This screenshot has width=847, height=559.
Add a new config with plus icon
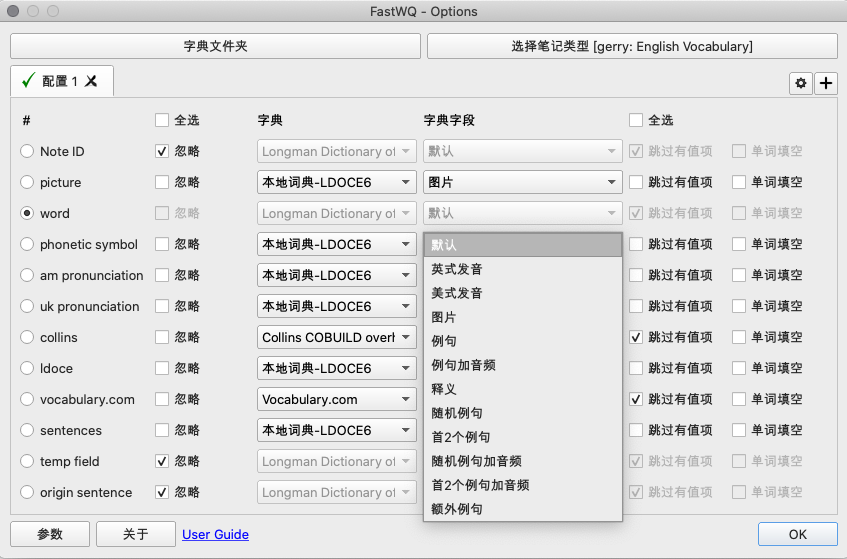click(825, 83)
